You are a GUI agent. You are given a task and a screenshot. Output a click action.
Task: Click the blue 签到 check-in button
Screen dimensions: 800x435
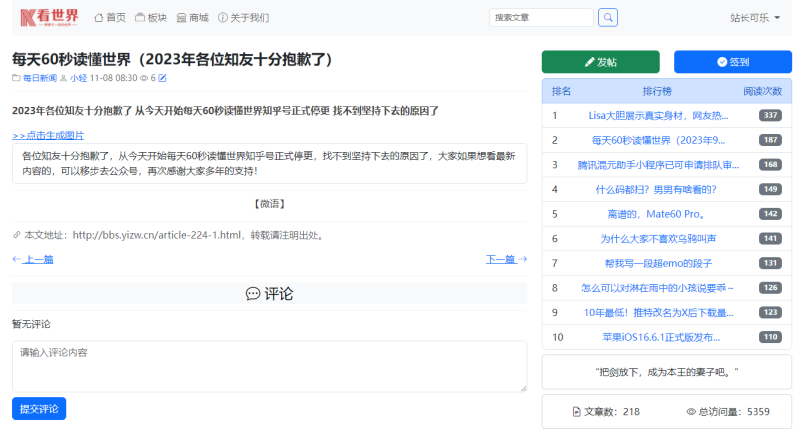[x=733, y=62]
